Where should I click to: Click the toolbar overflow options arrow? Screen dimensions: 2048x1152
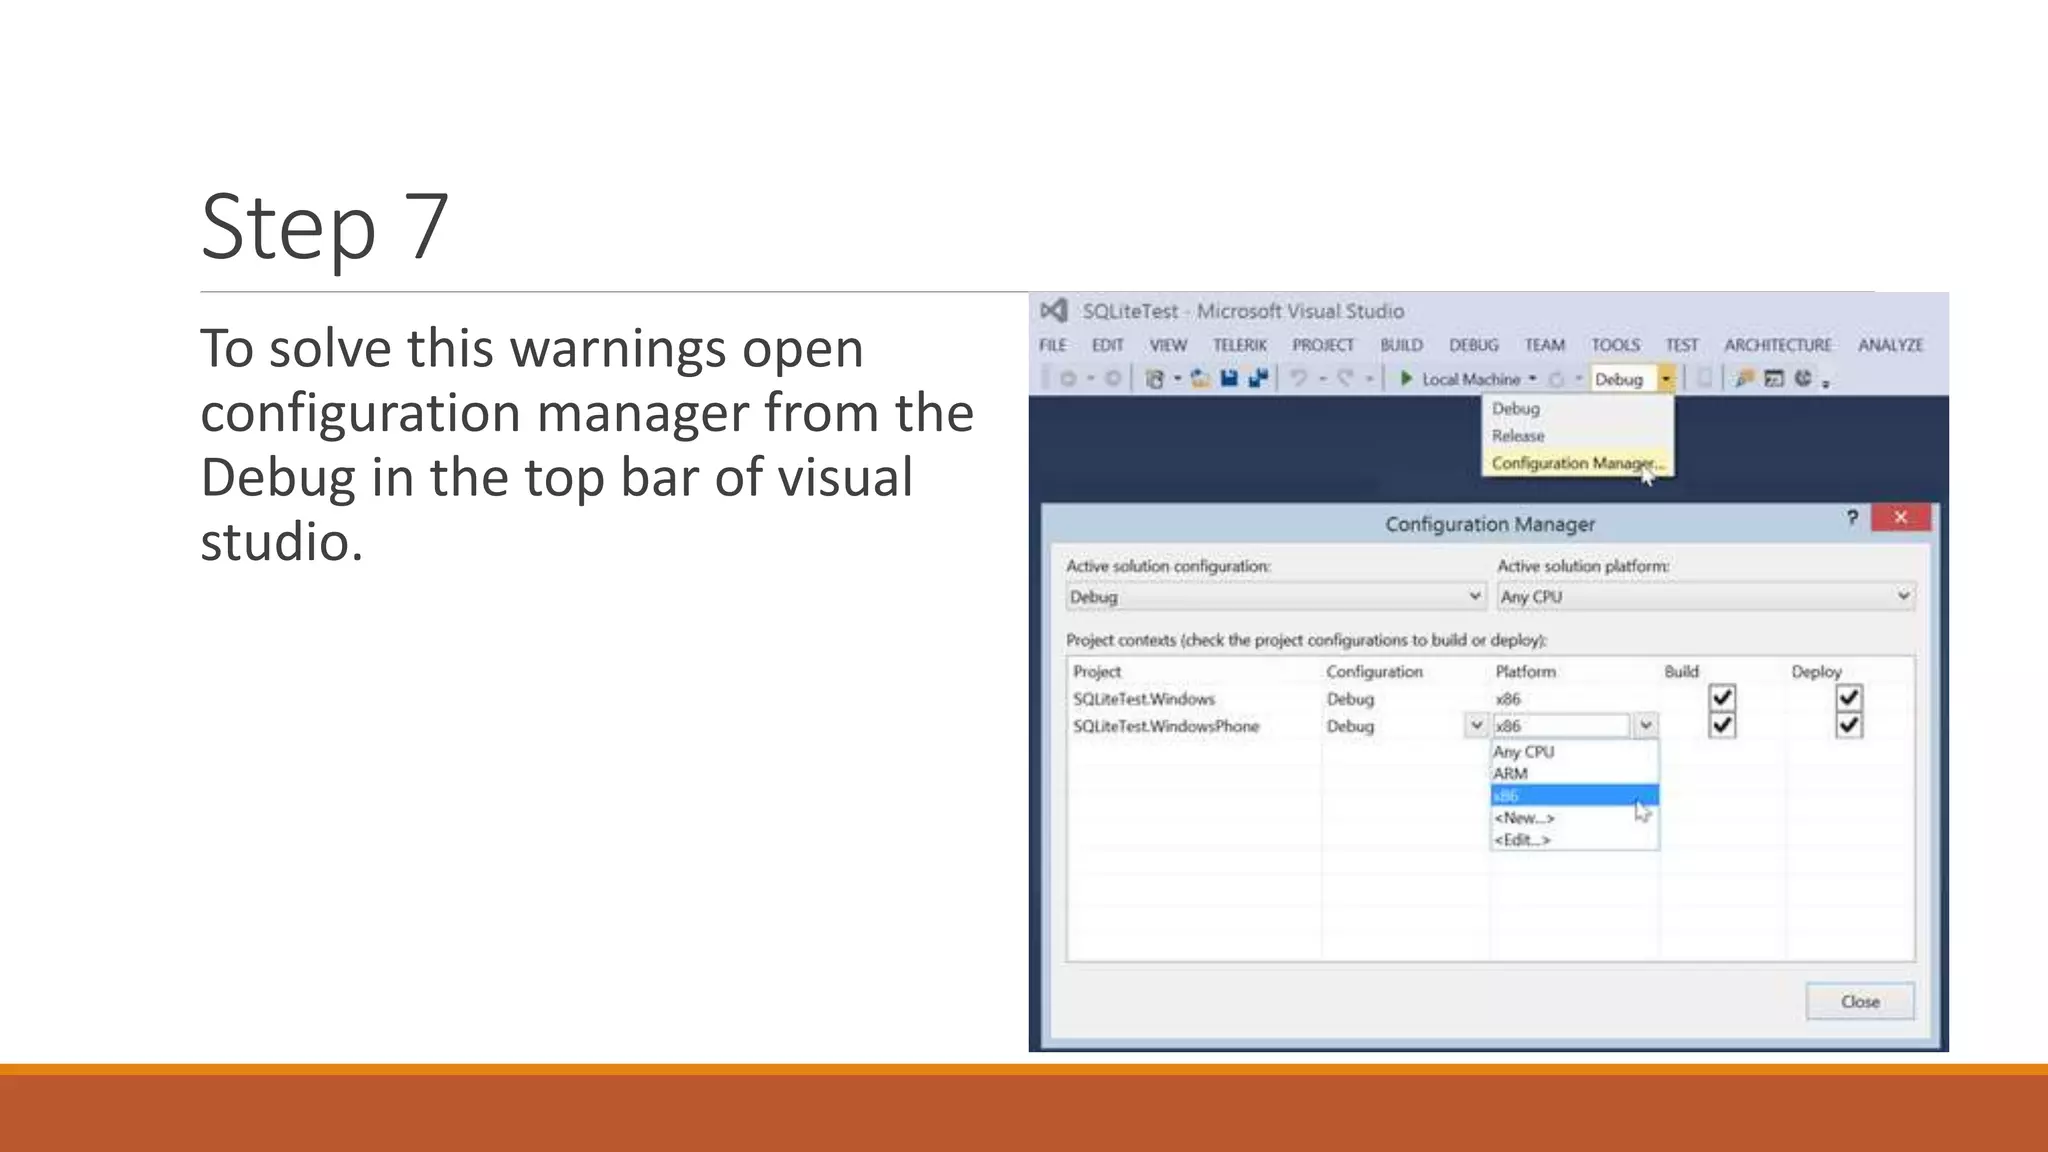point(1825,383)
